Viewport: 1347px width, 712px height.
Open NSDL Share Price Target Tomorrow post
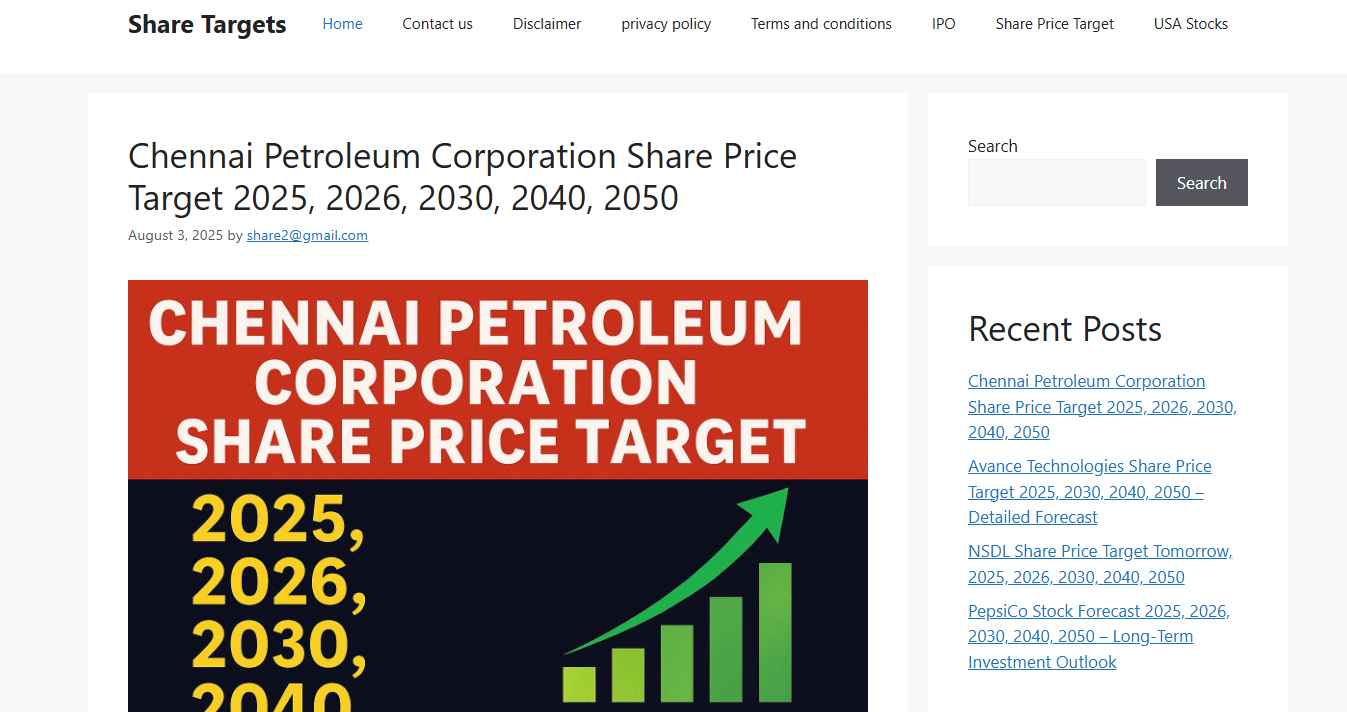click(1100, 564)
